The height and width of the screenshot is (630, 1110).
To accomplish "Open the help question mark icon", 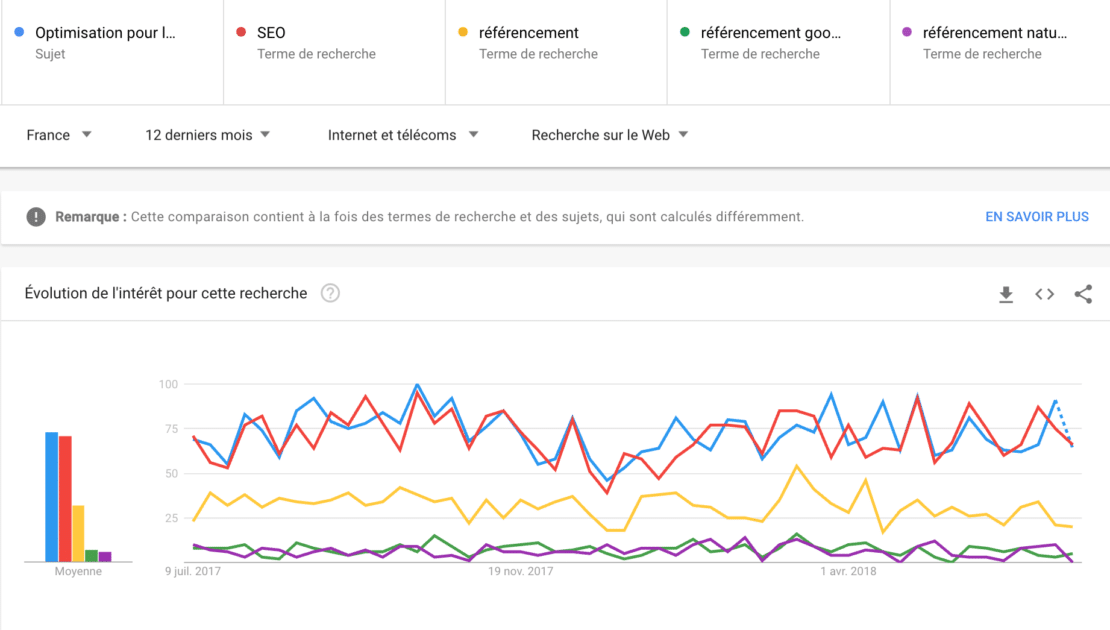I will coord(330,293).
